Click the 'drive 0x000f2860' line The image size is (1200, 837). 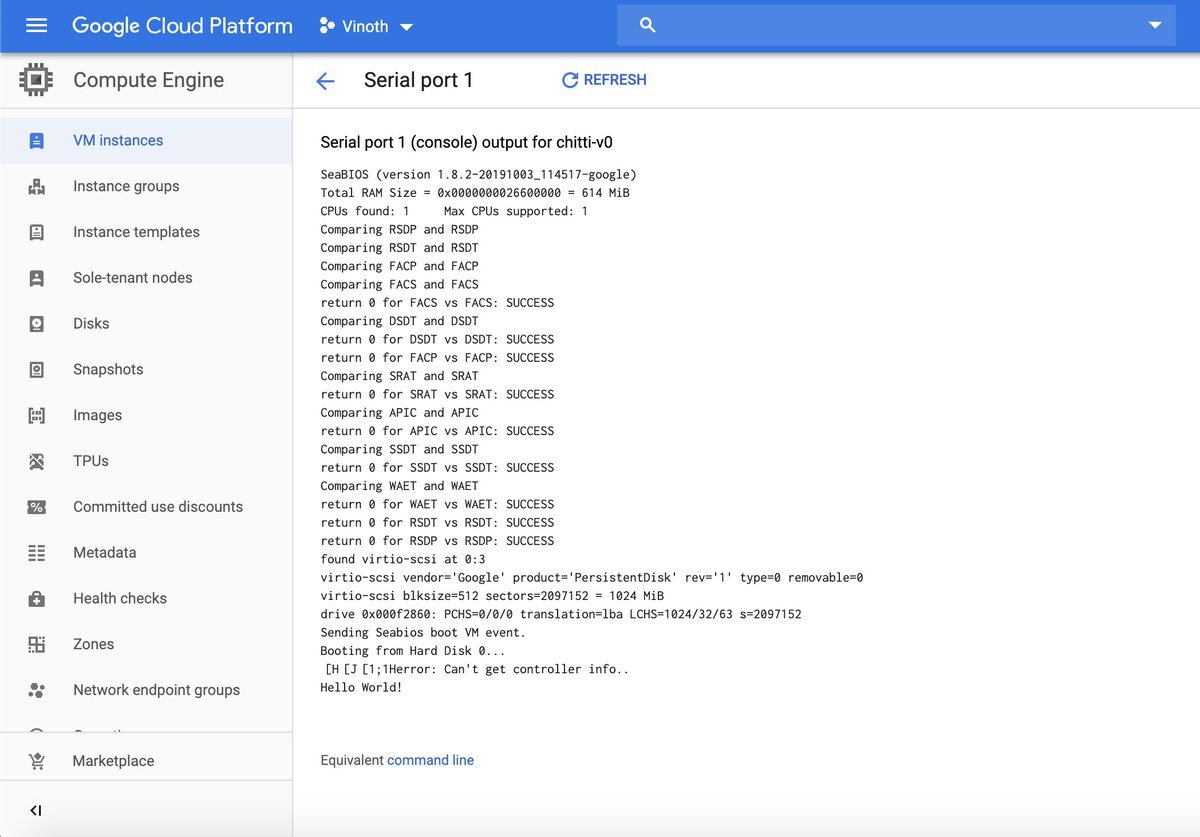(x=560, y=614)
